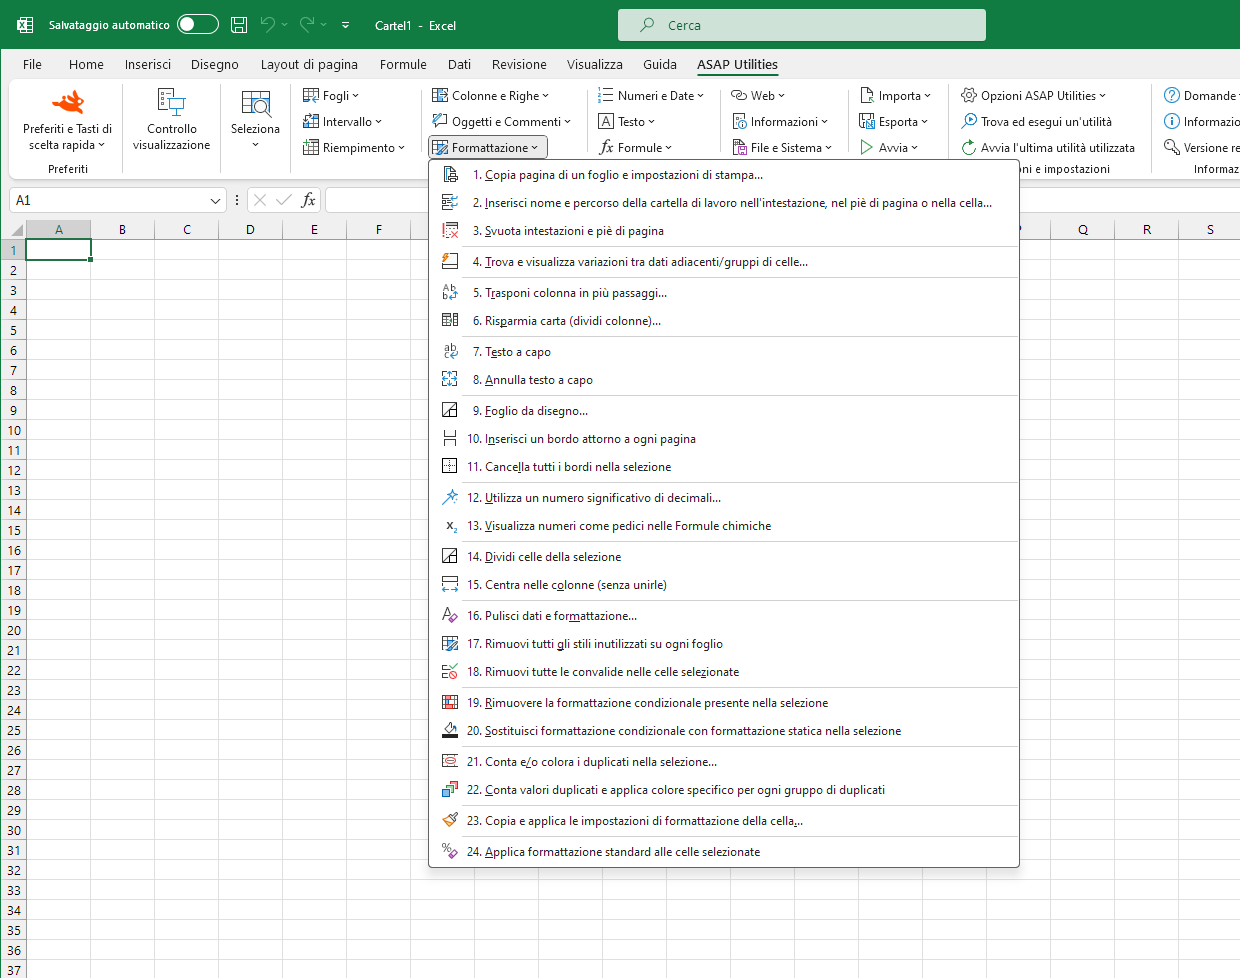The height and width of the screenshot is (978, 1240).
Task: Collapse the Formattazione dropdown
Action: (488, 148)
